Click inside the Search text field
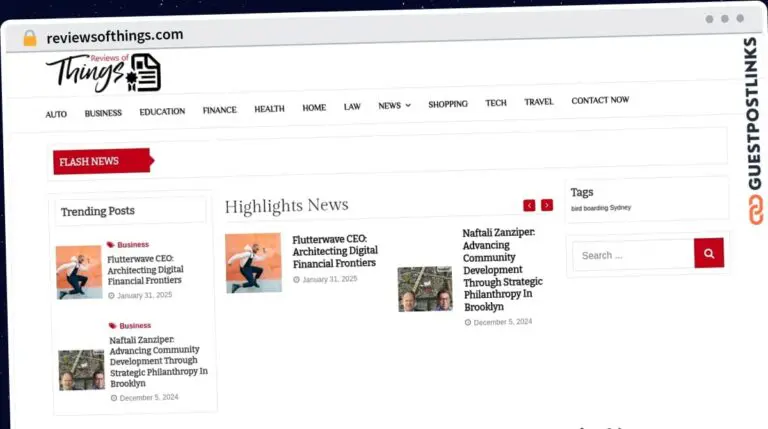This screenshot has height=429, width=768. (631, 255)
